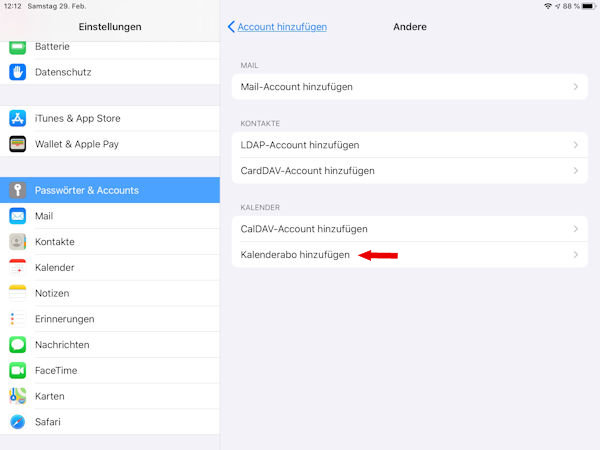The height and width of the screenshot is (450, 600).
Task: Tap the battery indicator in status bar
Action: (x=587, y=6)
